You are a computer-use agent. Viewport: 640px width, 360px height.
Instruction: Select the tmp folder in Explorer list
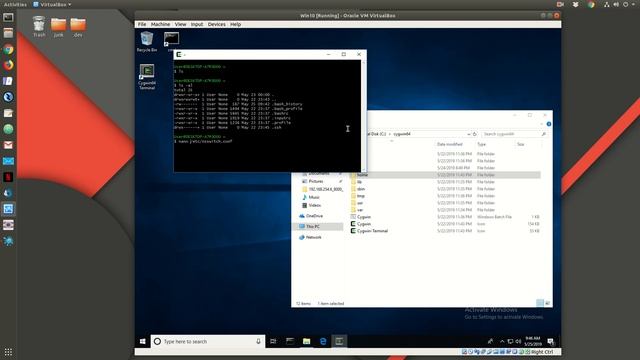pos(361,196)
